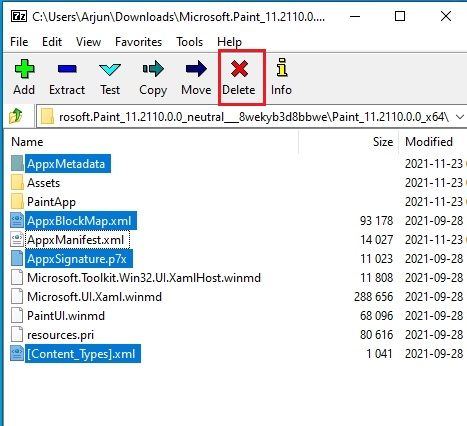Open the File menu
Image resolution: width=467 pixels, height=426 pixels.
19,42
